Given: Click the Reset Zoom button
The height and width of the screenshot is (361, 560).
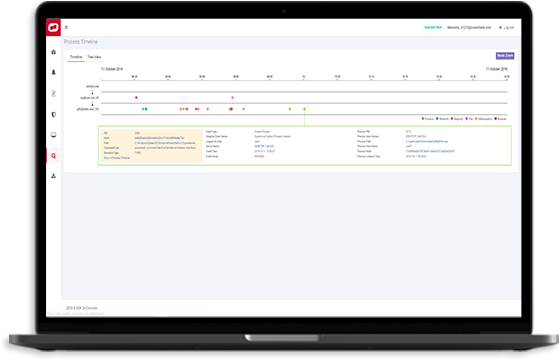Looking at the screenshot, I should pos(505,56).
